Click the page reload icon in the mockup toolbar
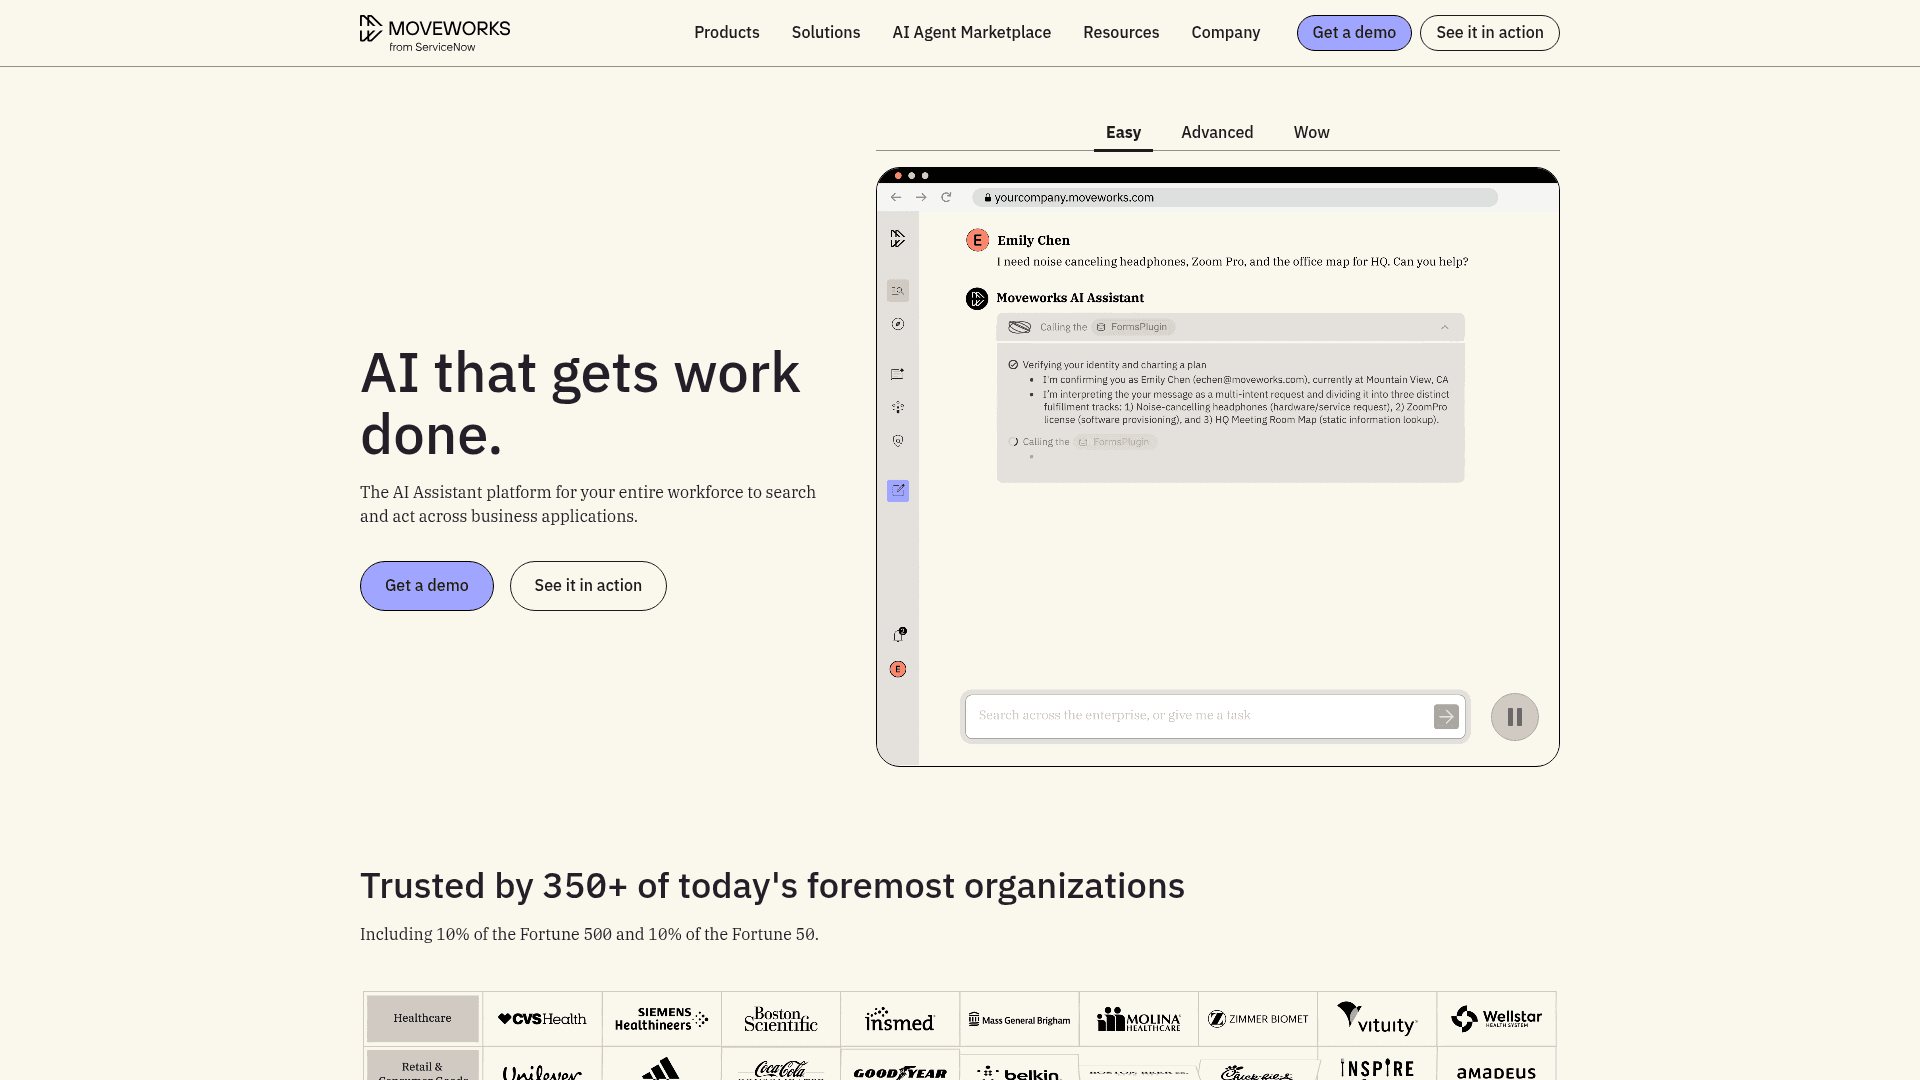This screenshot has height=1080, width=1920. point(946,197)
